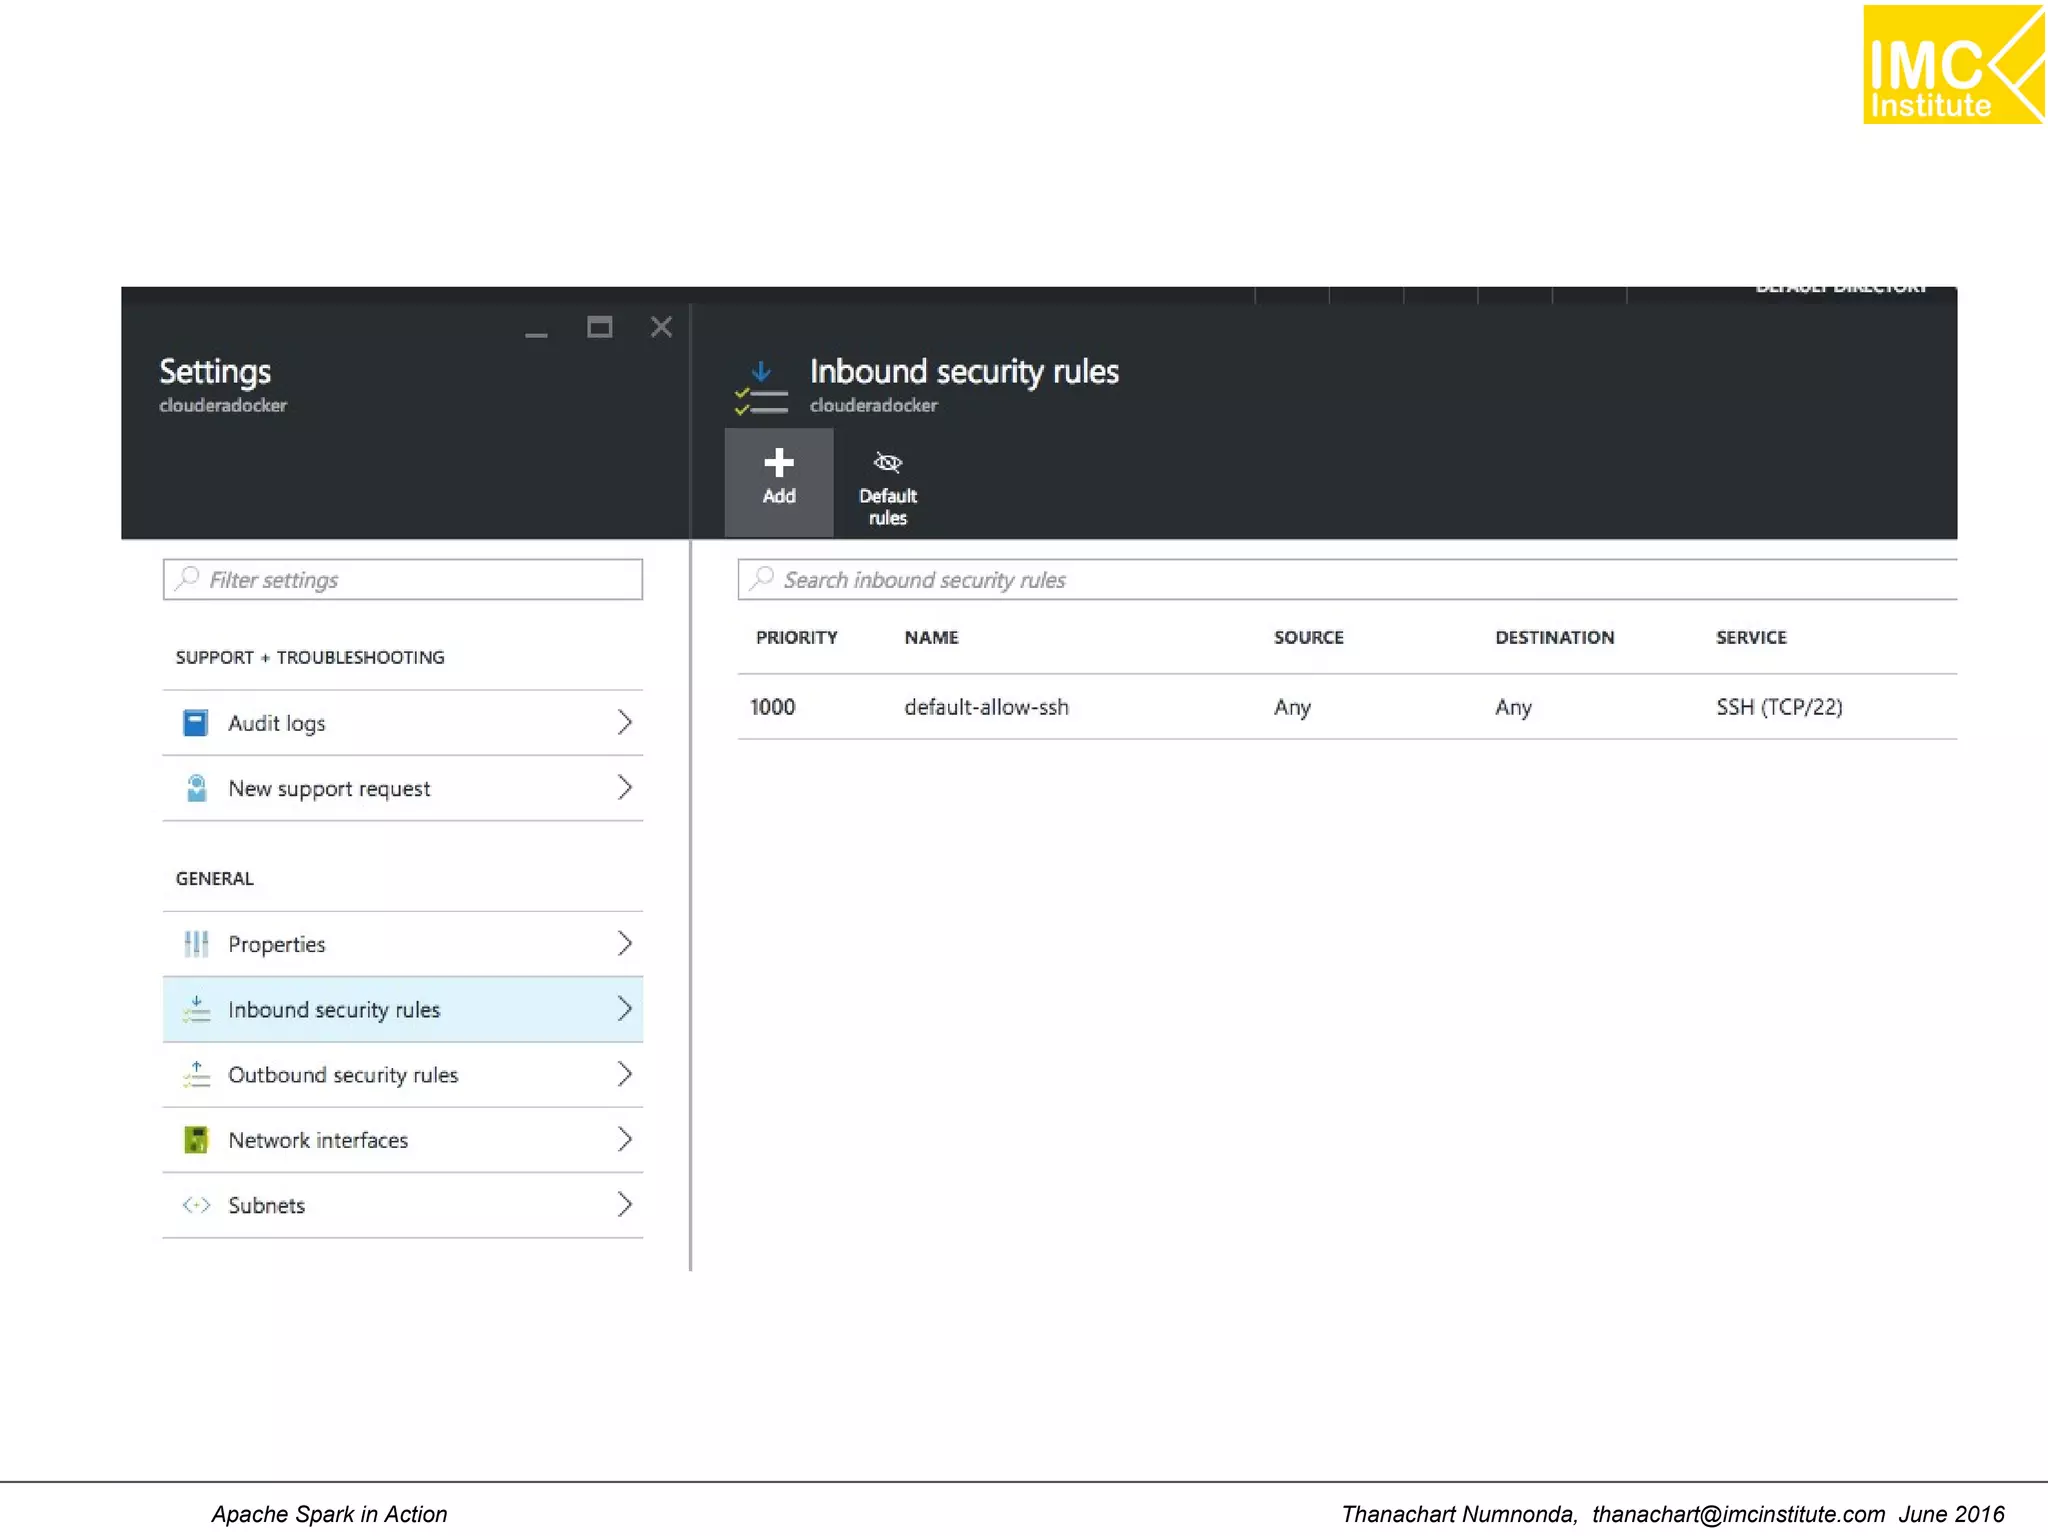Maximize the Settings blade
Image resolution: width=2048 pixels, height=1536 pixels.
599,327
